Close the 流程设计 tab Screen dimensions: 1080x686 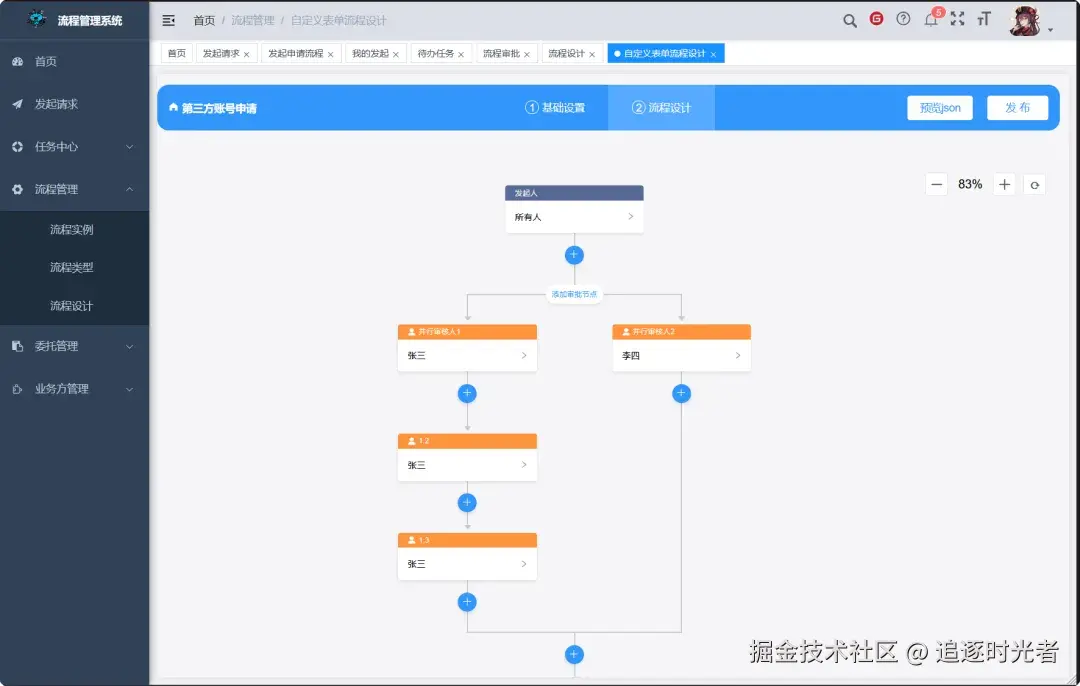[x=592, y=54]
